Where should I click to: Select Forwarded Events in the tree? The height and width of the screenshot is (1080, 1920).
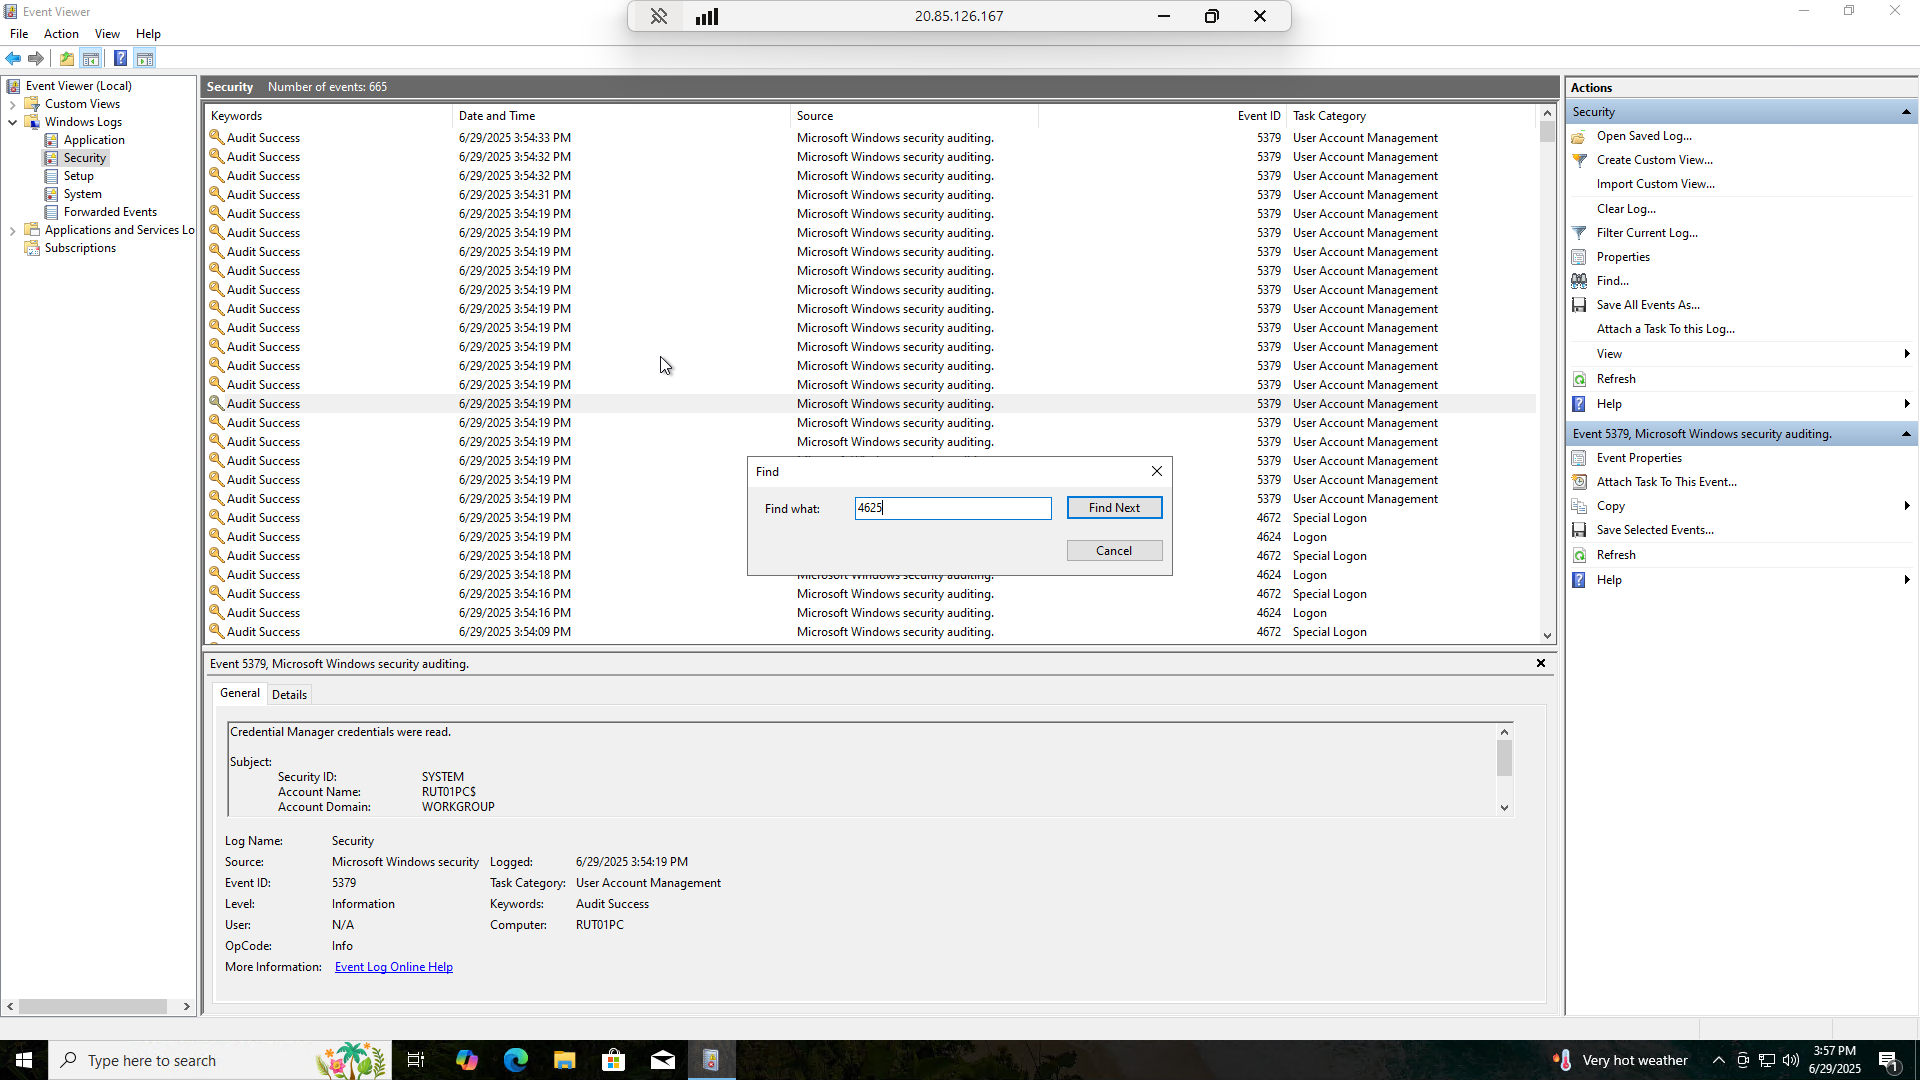(110, 212)
